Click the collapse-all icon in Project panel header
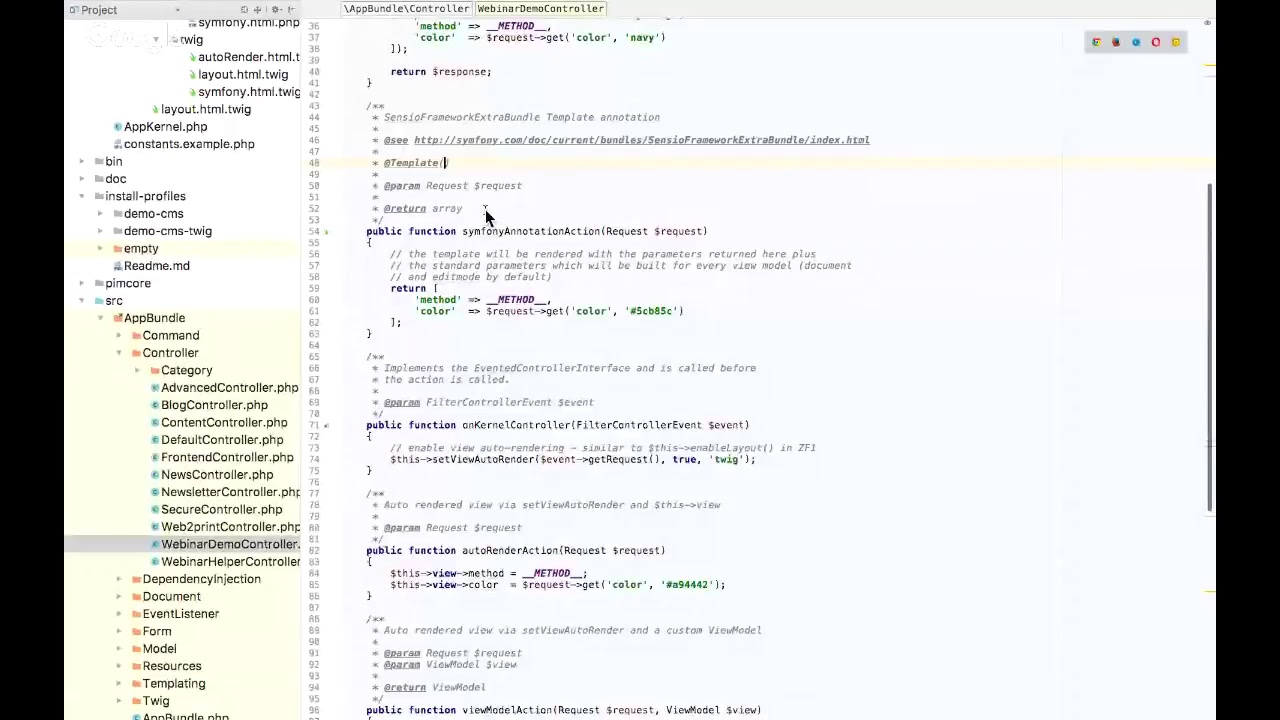The image size is (1280, 720). tap(258, 10)
